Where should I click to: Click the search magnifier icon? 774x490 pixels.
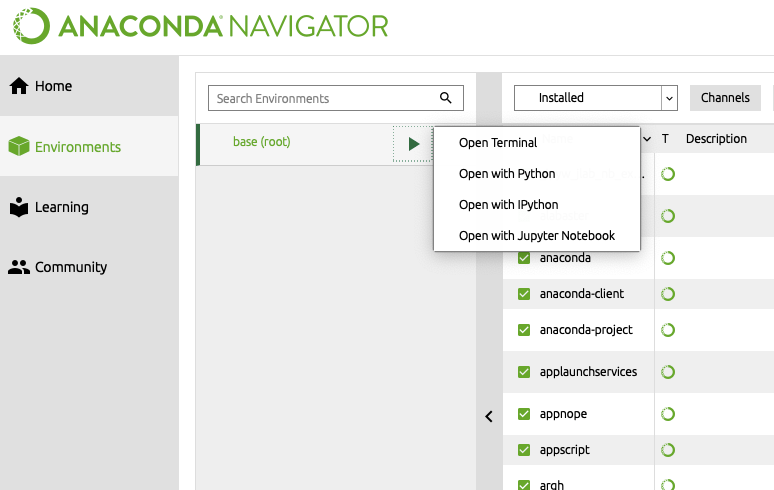pos(446,98)
